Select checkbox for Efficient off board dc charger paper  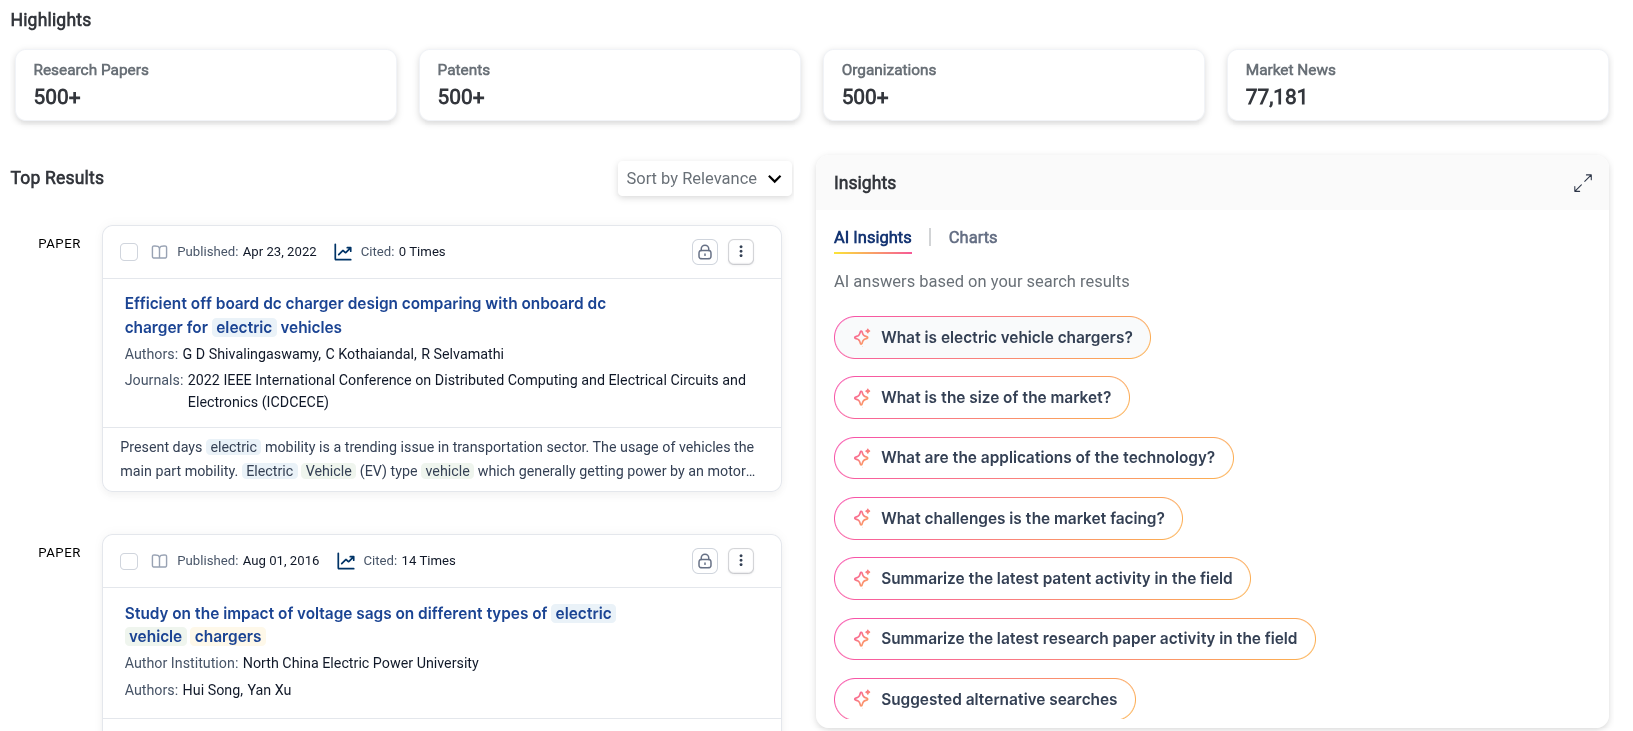(129, 252)
